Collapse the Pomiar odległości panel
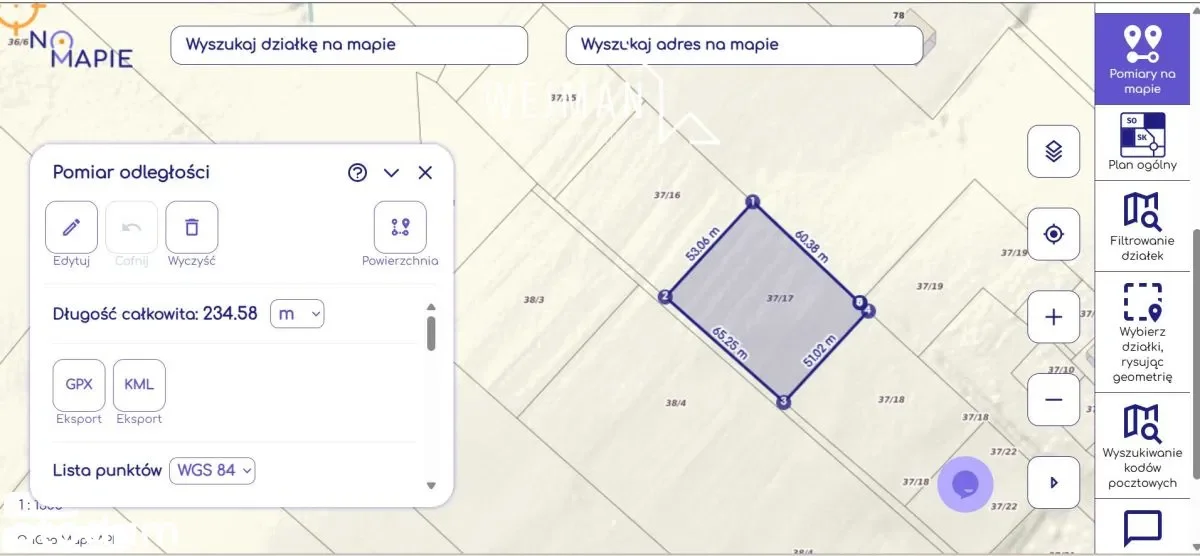 (391, 173)
